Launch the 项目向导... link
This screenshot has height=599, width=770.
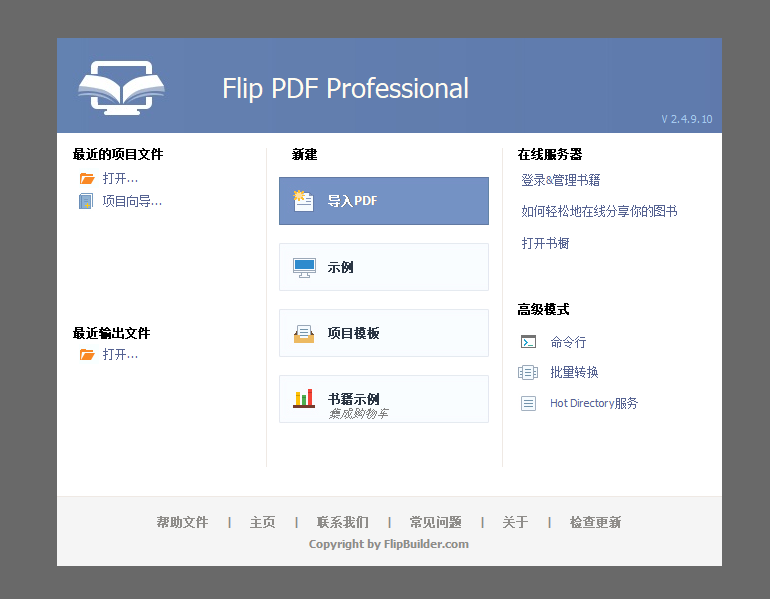pos(132,201)
